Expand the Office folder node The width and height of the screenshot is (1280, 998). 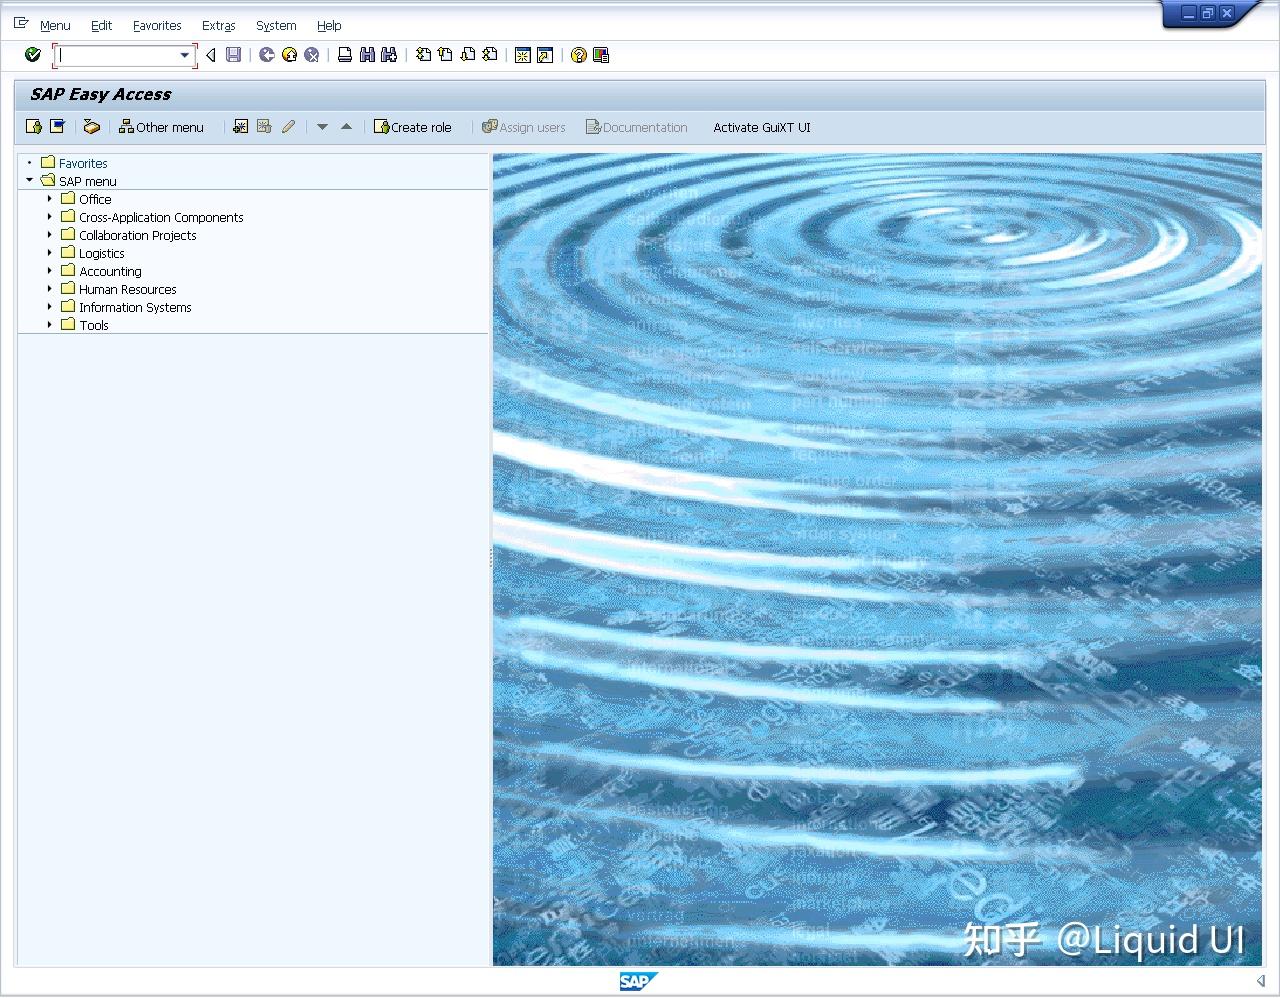coord(49,199)
